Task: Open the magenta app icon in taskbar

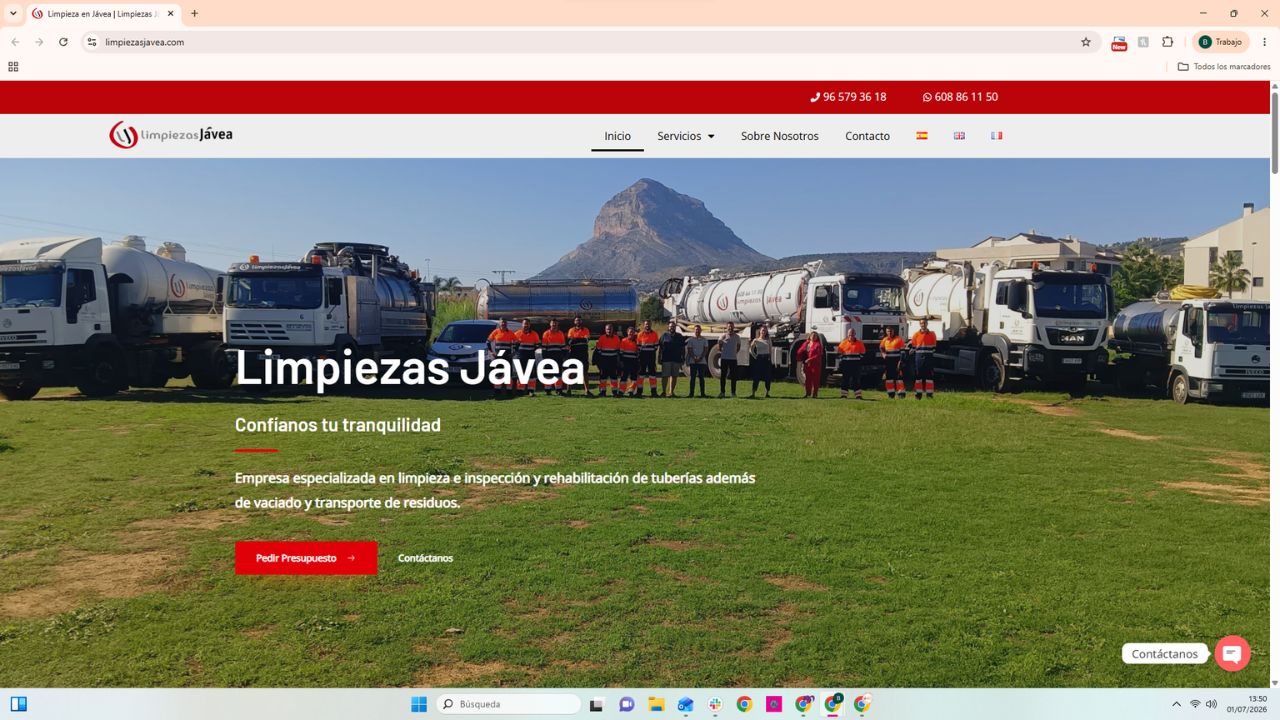Action: coord(774,704)
